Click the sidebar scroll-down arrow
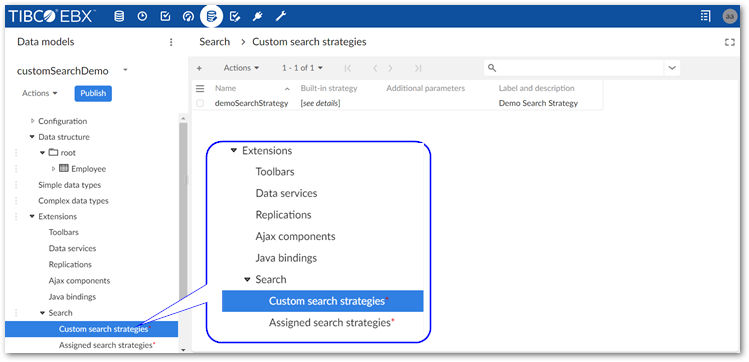 pos(183,350)
